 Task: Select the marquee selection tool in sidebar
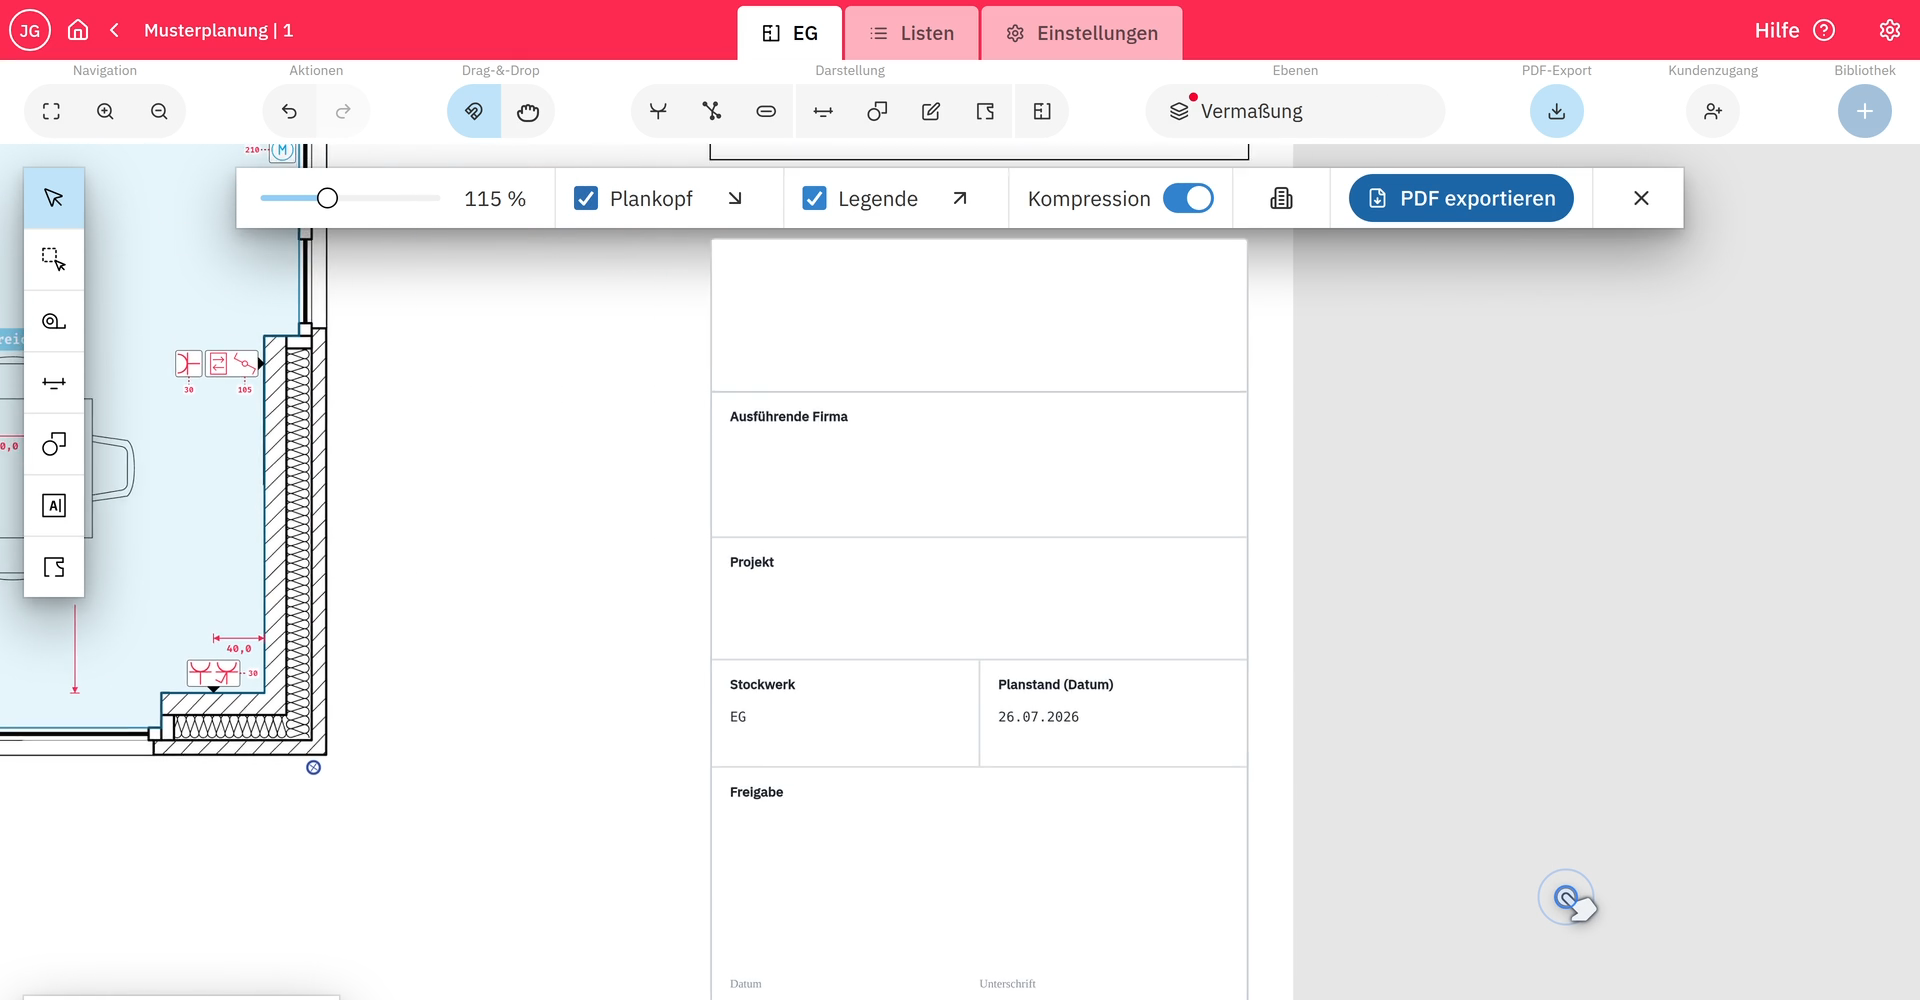[54, 259]
